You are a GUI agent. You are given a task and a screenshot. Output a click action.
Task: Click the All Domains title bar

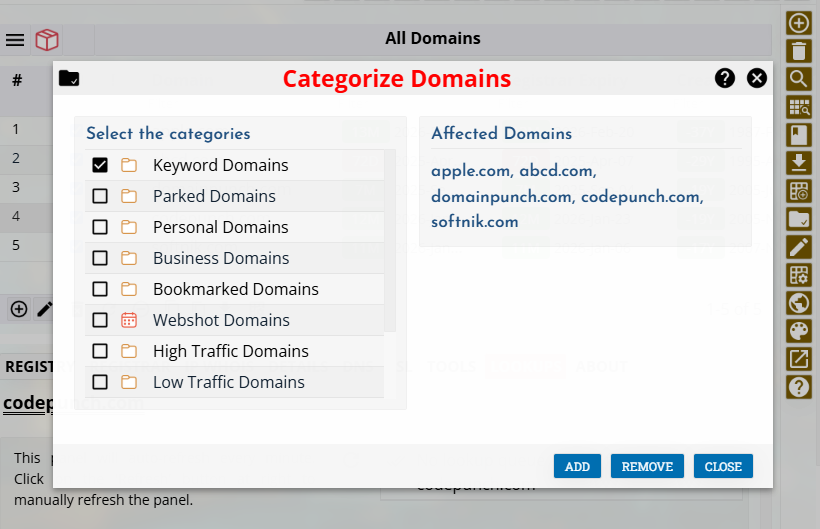coord(433,39)
